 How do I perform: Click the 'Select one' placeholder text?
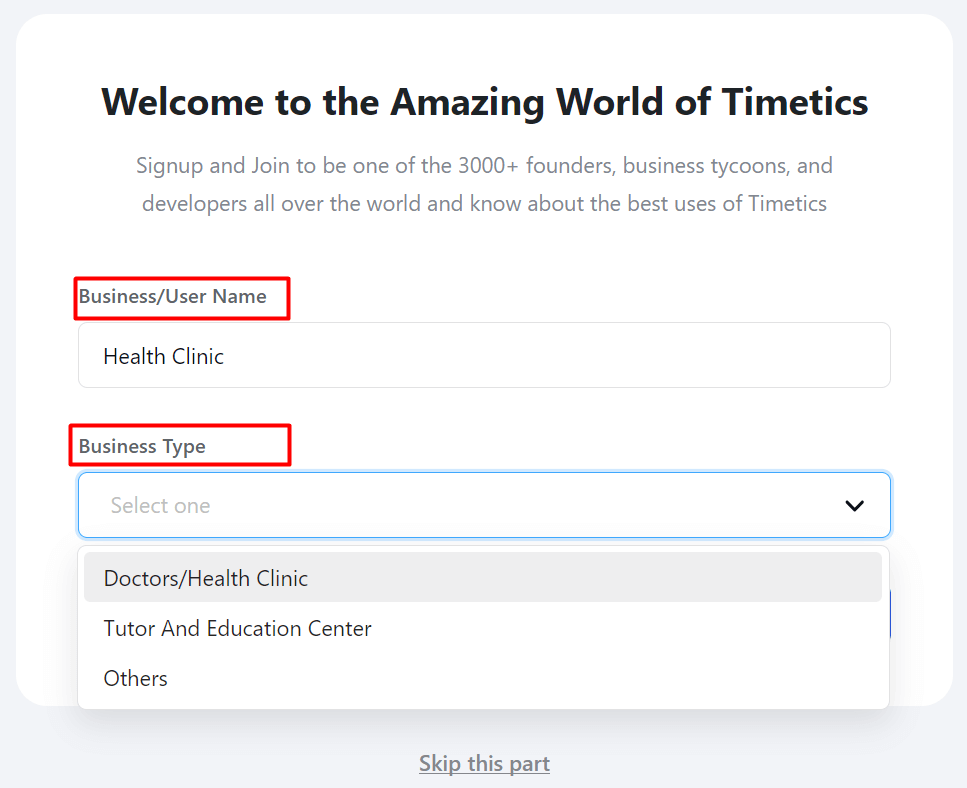pyautogui.click(x=160, y=506)
